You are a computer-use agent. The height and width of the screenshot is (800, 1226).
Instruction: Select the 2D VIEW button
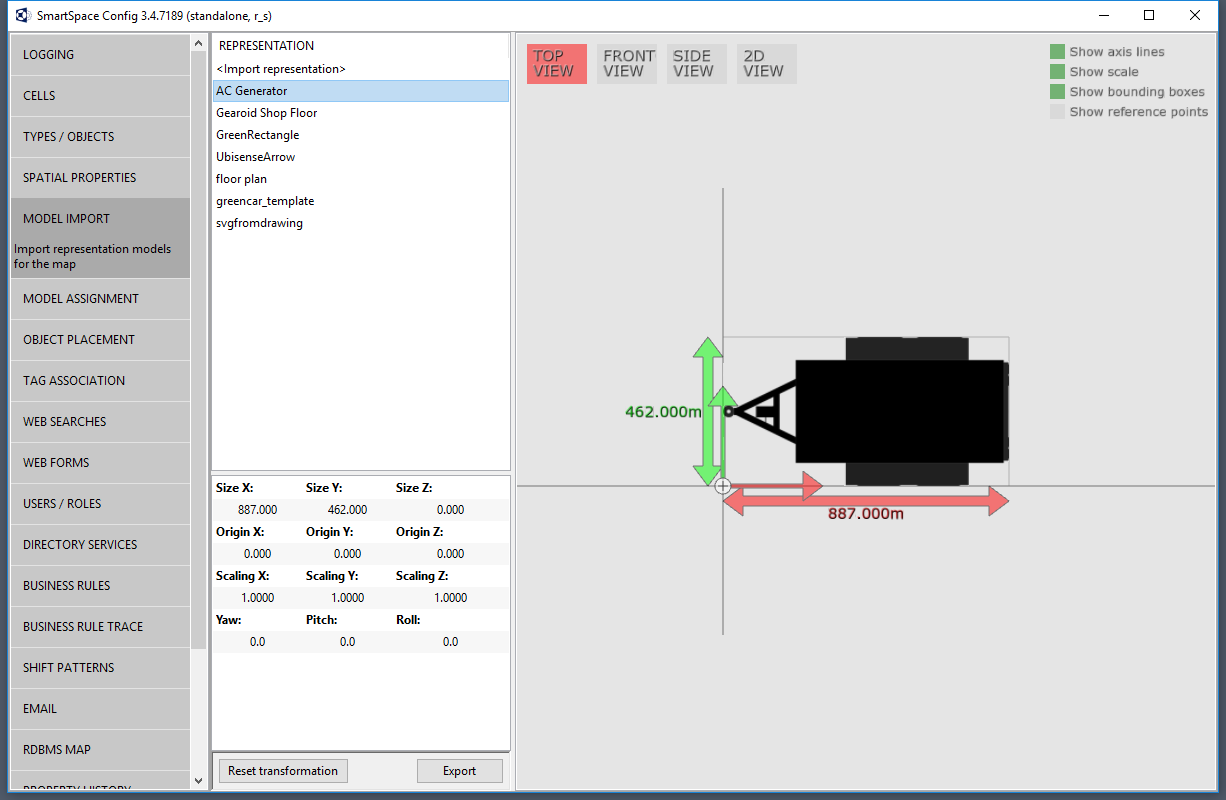tap(766, 63)
